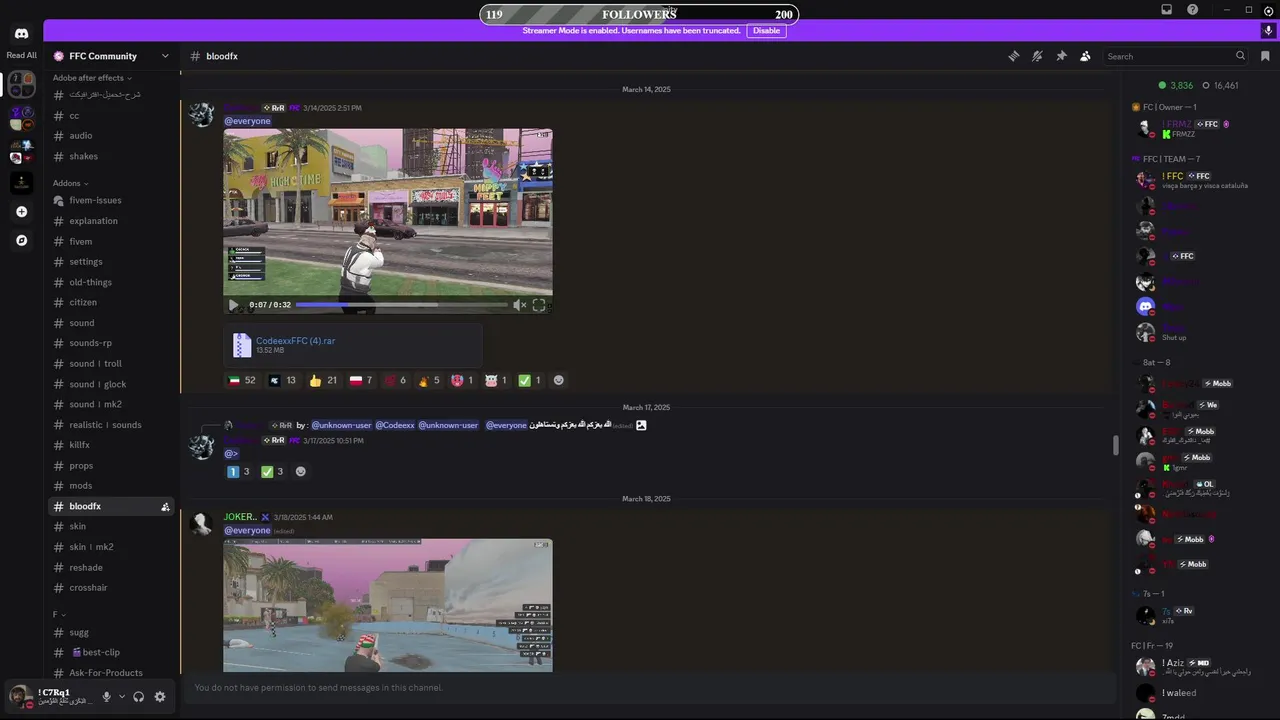
Task: Deafen with the headphones icon
Action: [x=139, y=697]
